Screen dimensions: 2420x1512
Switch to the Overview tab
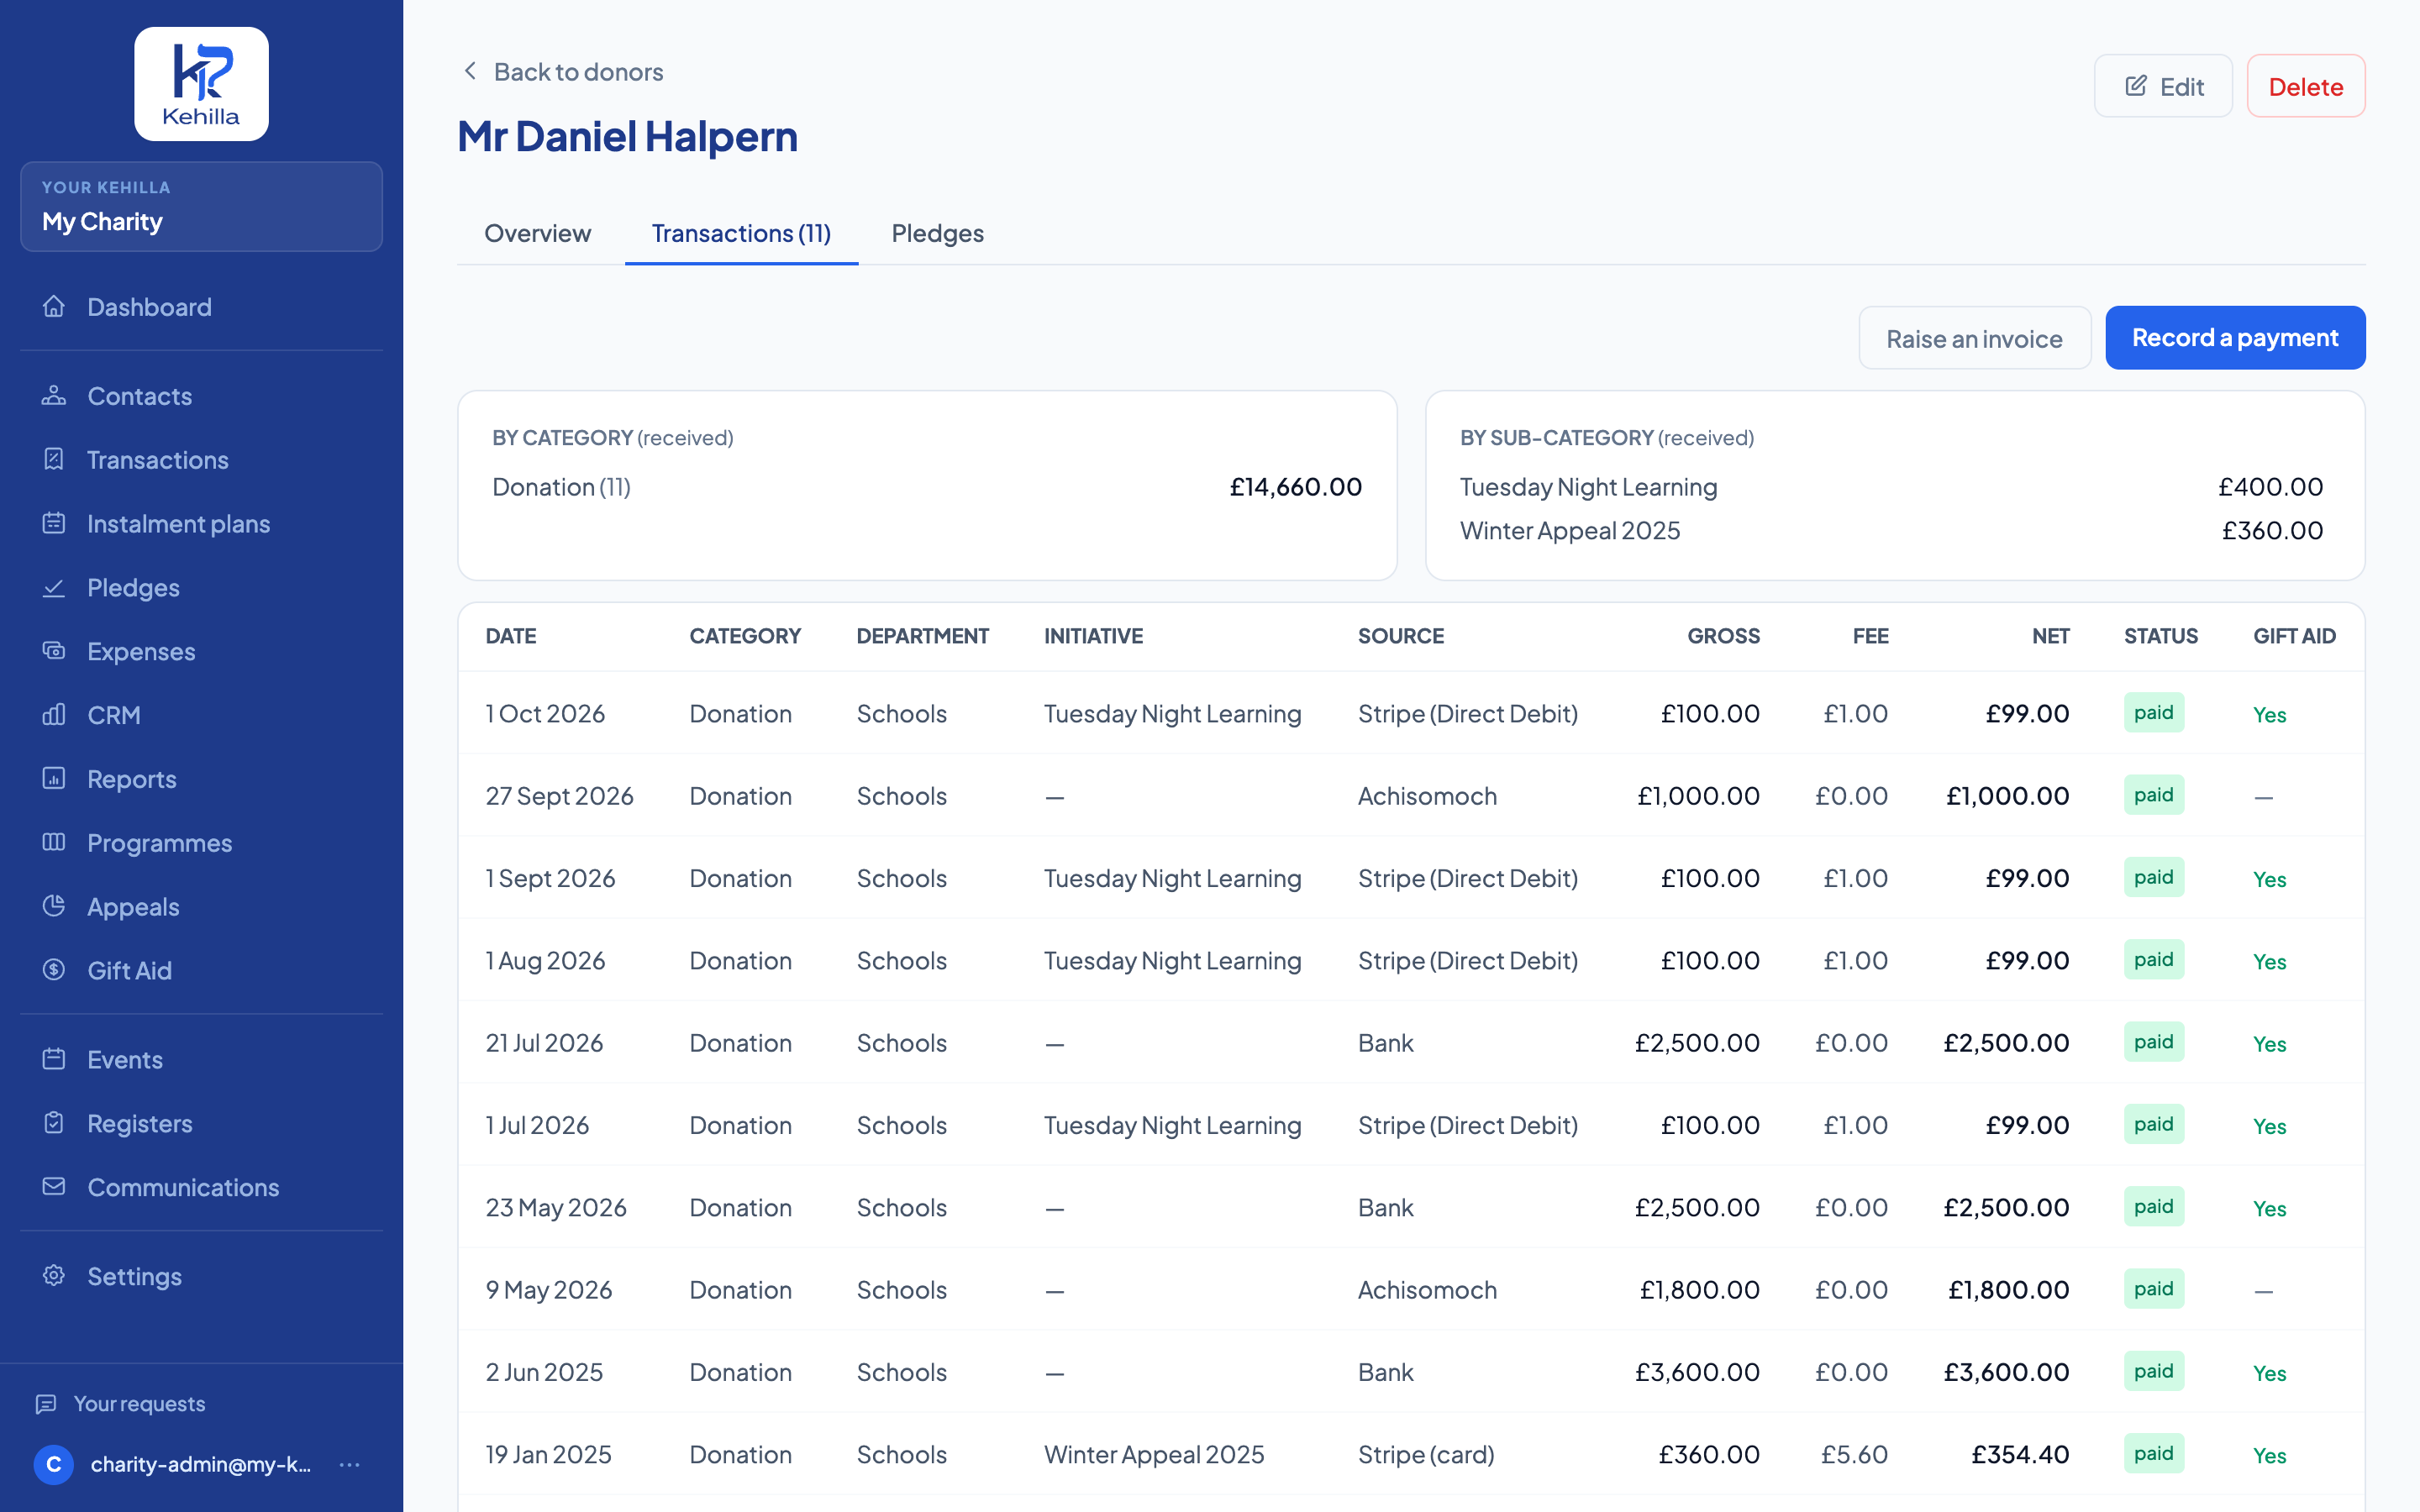click(538, 233)
